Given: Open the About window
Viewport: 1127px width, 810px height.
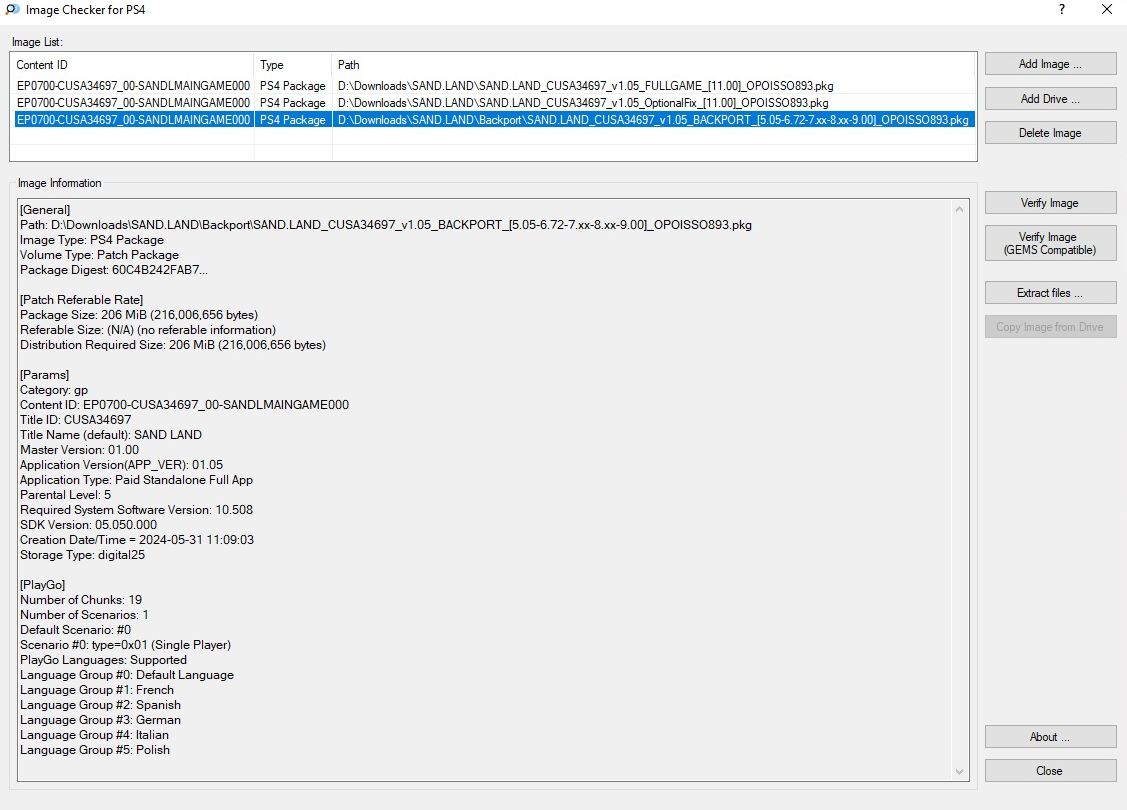Looking at the screenshot, I should click(1050, 737).
